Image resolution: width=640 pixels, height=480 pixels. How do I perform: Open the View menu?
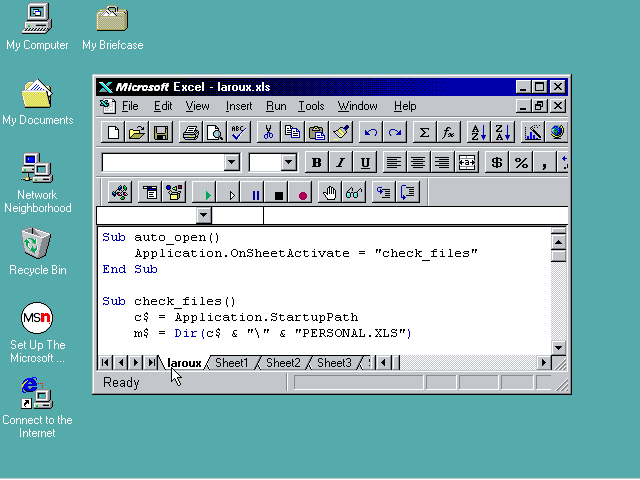point(198,106)
